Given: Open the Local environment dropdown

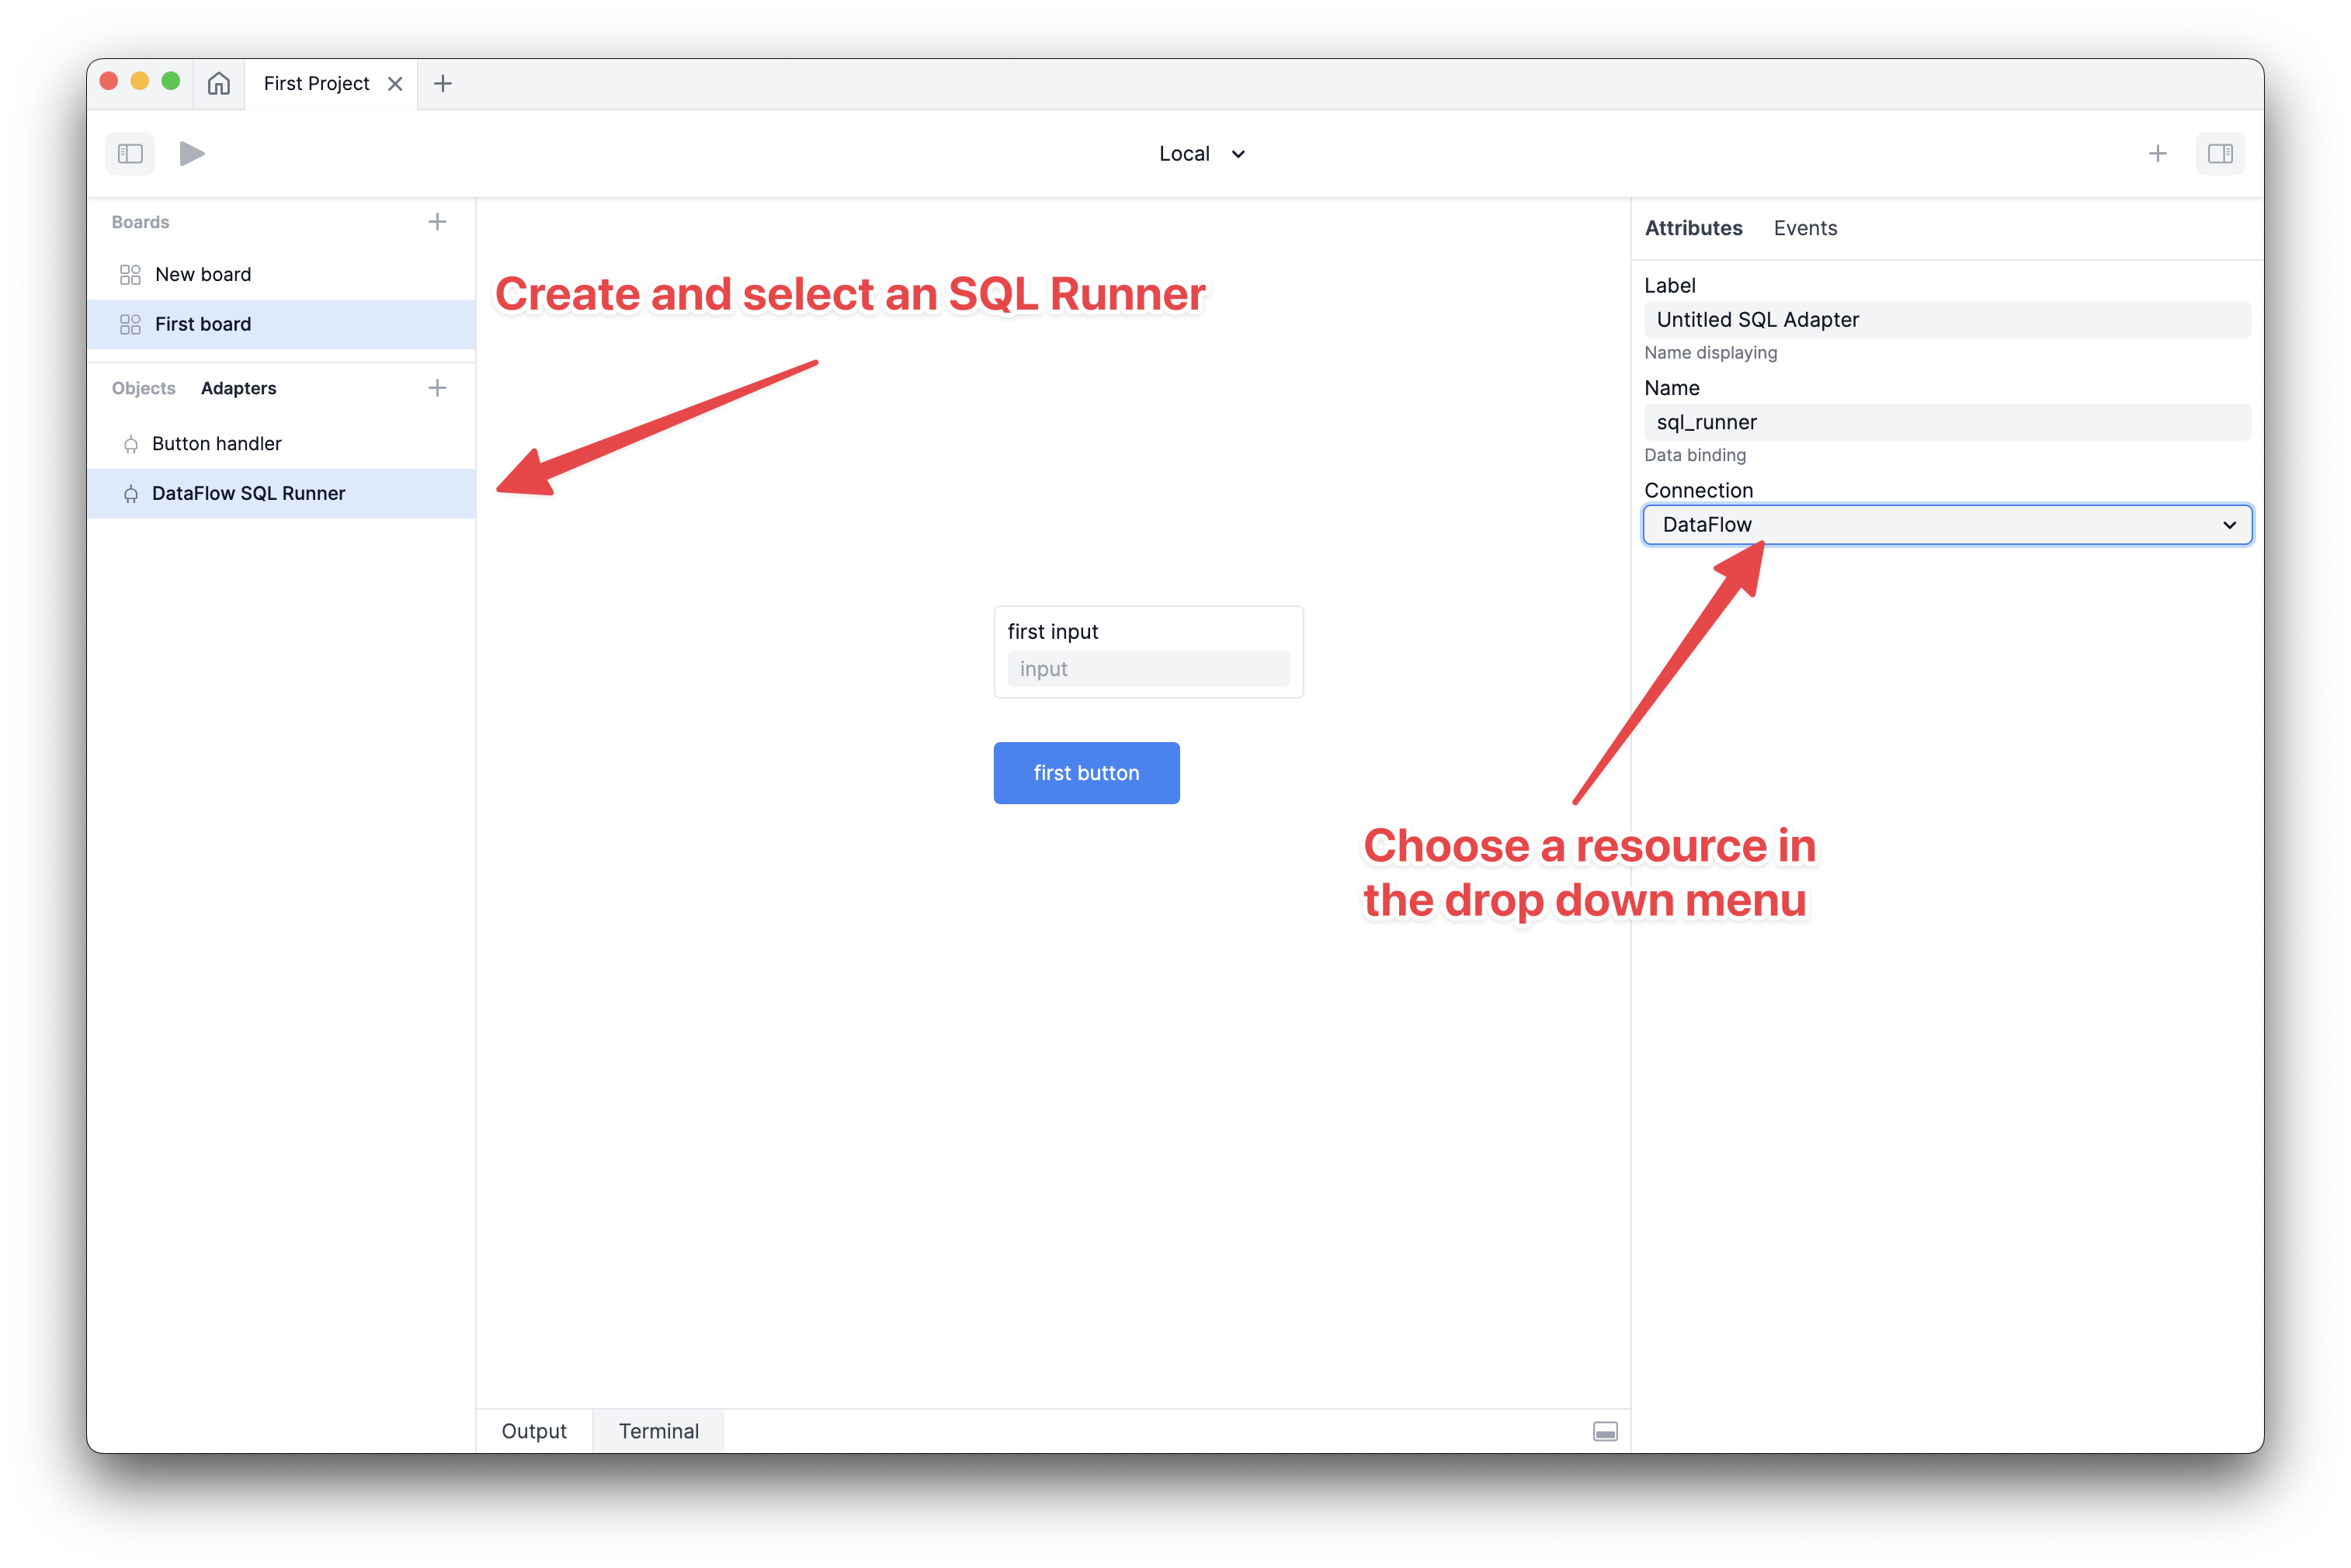Looking at the screenshot, I should click(x=1201, y=153).
